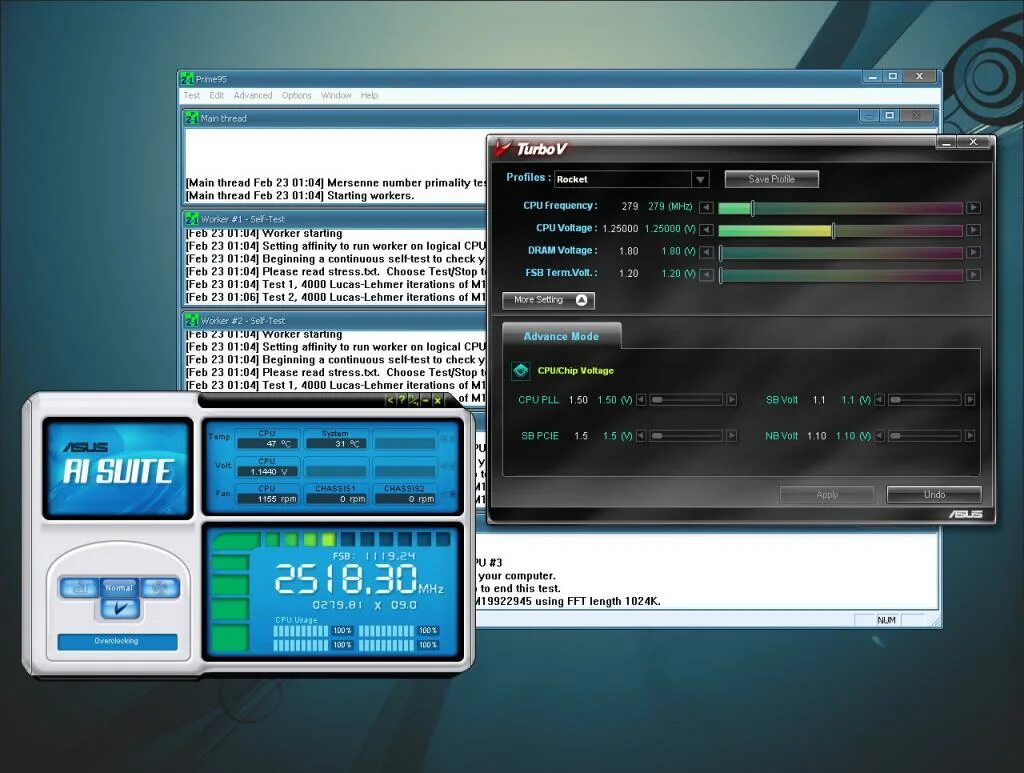This screenshot has height=773, width=1024.
Task: Decrease DRAM Voltage with left arrow
Action: click(705, 252)
